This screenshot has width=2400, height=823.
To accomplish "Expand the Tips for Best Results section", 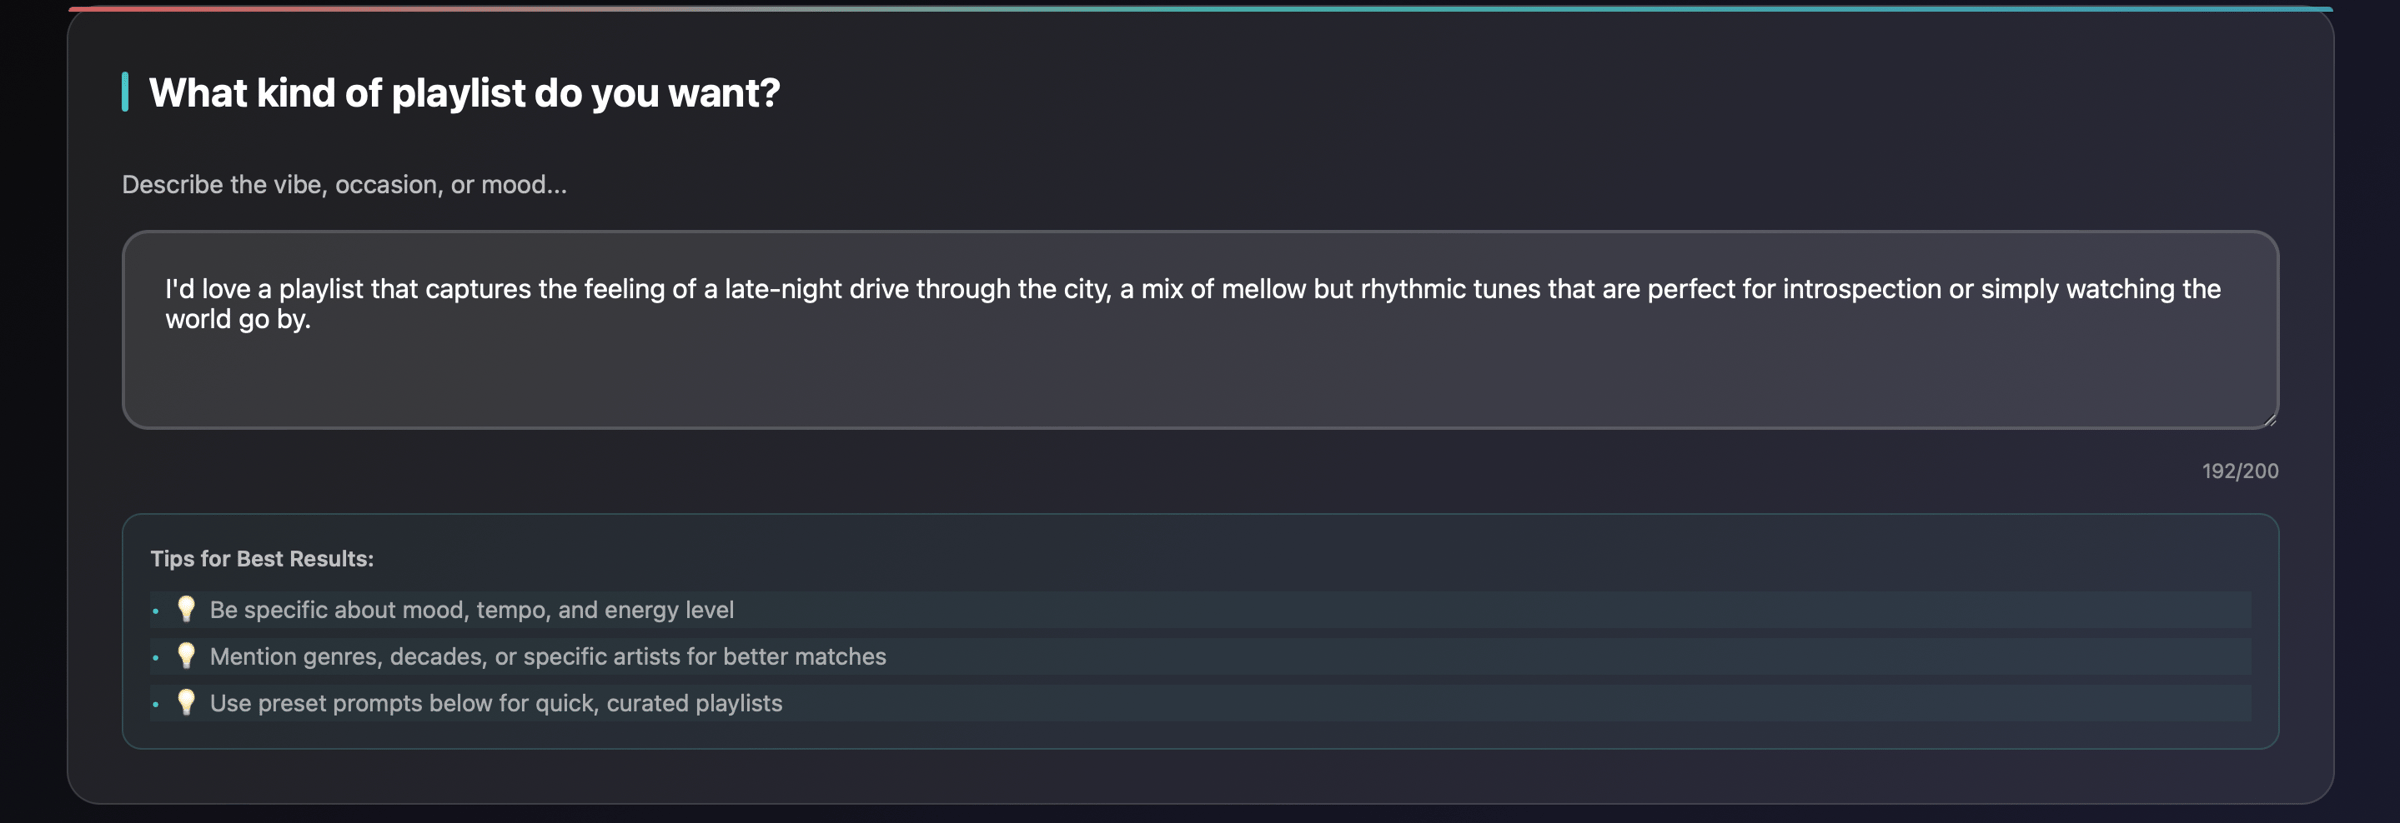I will [262, 559].
